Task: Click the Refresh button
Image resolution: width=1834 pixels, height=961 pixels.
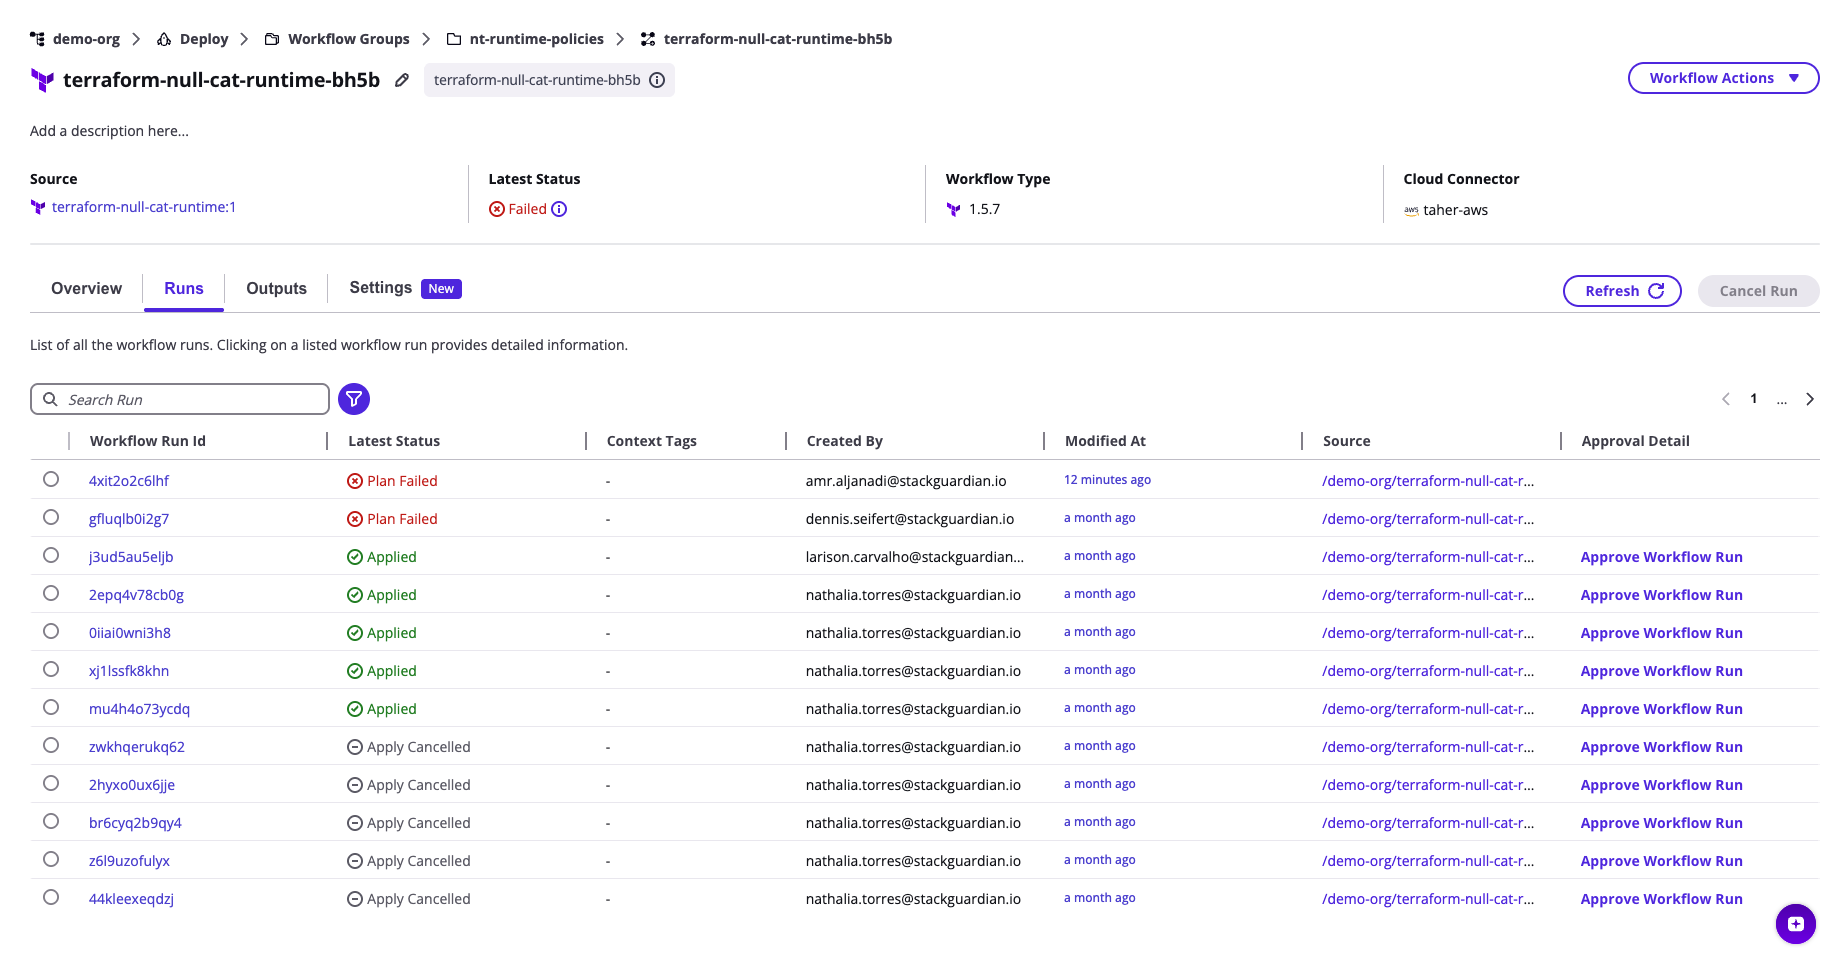Action: tap(1622, 291)
